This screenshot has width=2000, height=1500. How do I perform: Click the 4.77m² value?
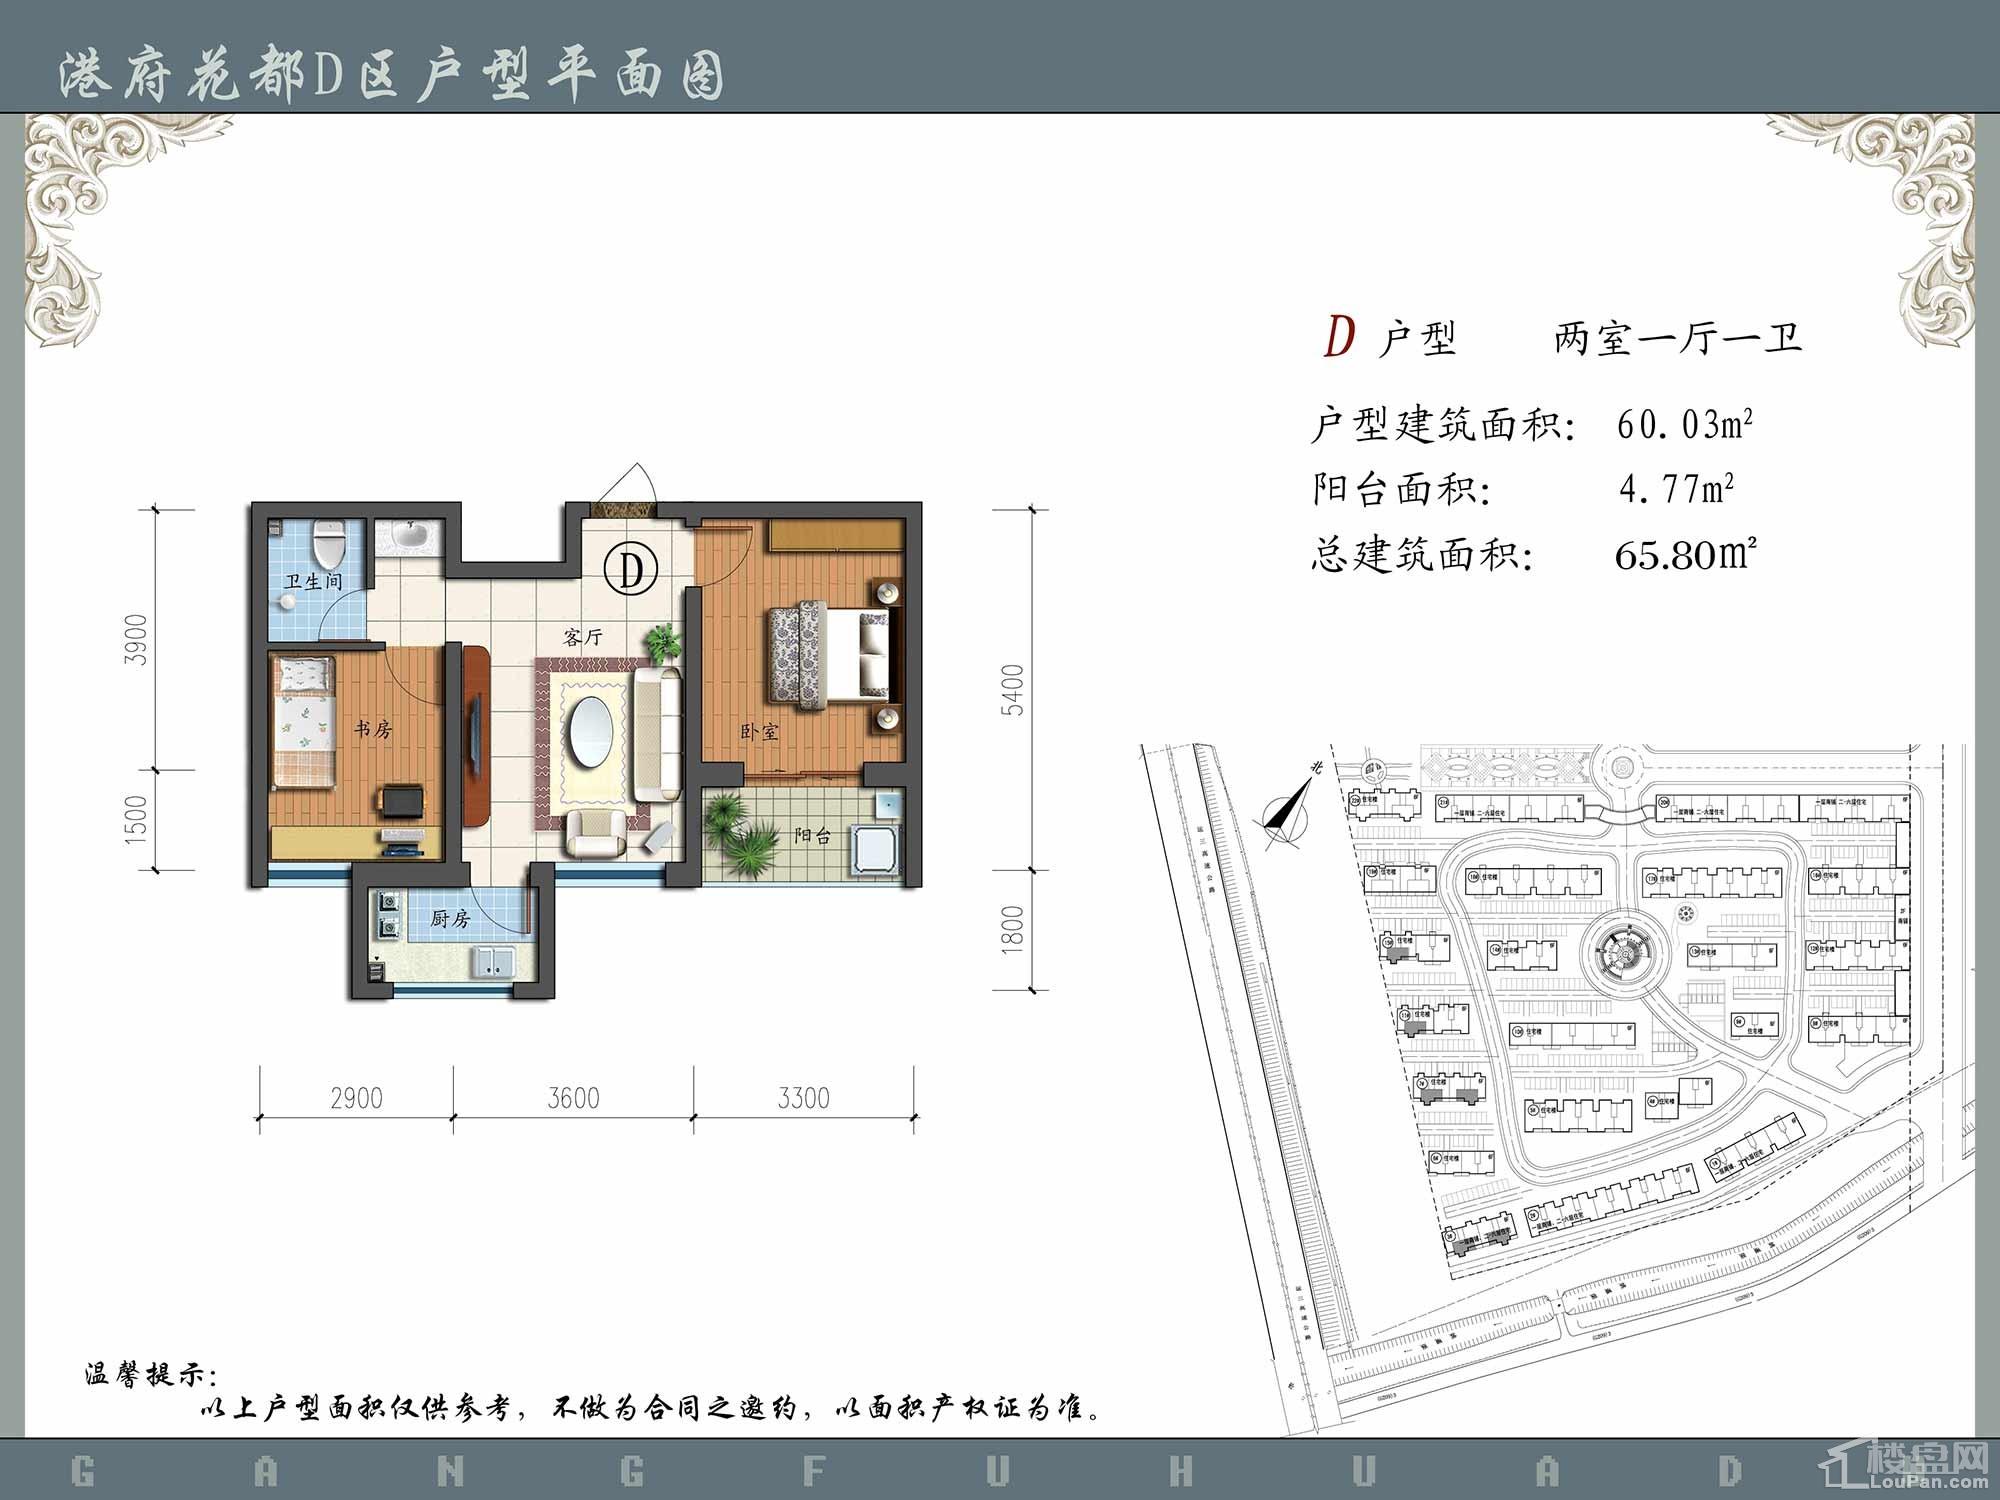click(x=1676, y=489)
